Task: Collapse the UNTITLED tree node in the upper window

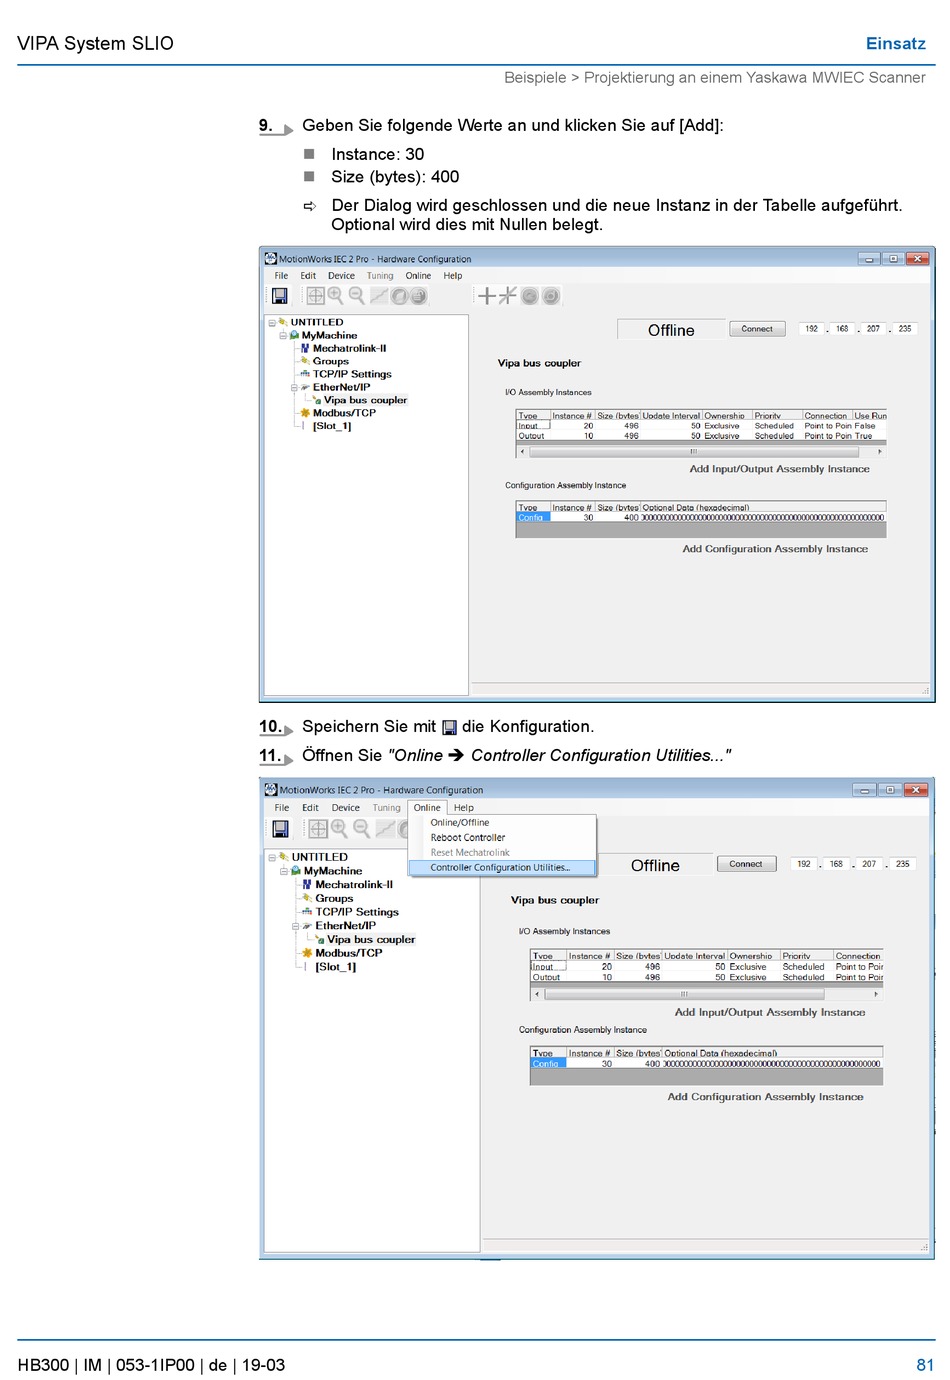Action: [x=272, y=323]
